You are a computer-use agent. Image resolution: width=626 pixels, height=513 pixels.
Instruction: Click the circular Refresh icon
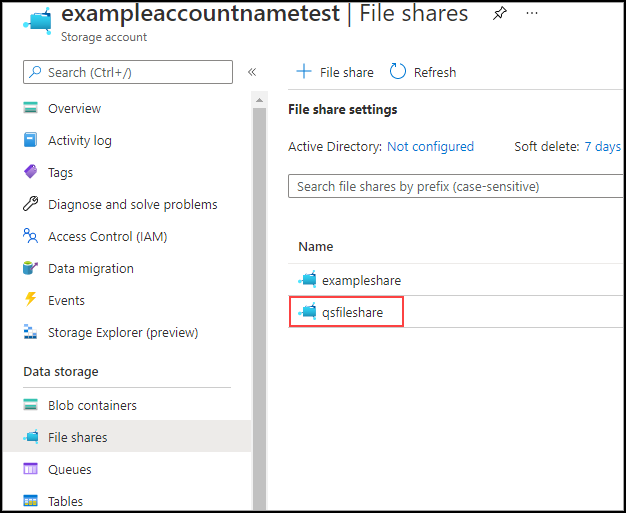(x=398, y=72)
